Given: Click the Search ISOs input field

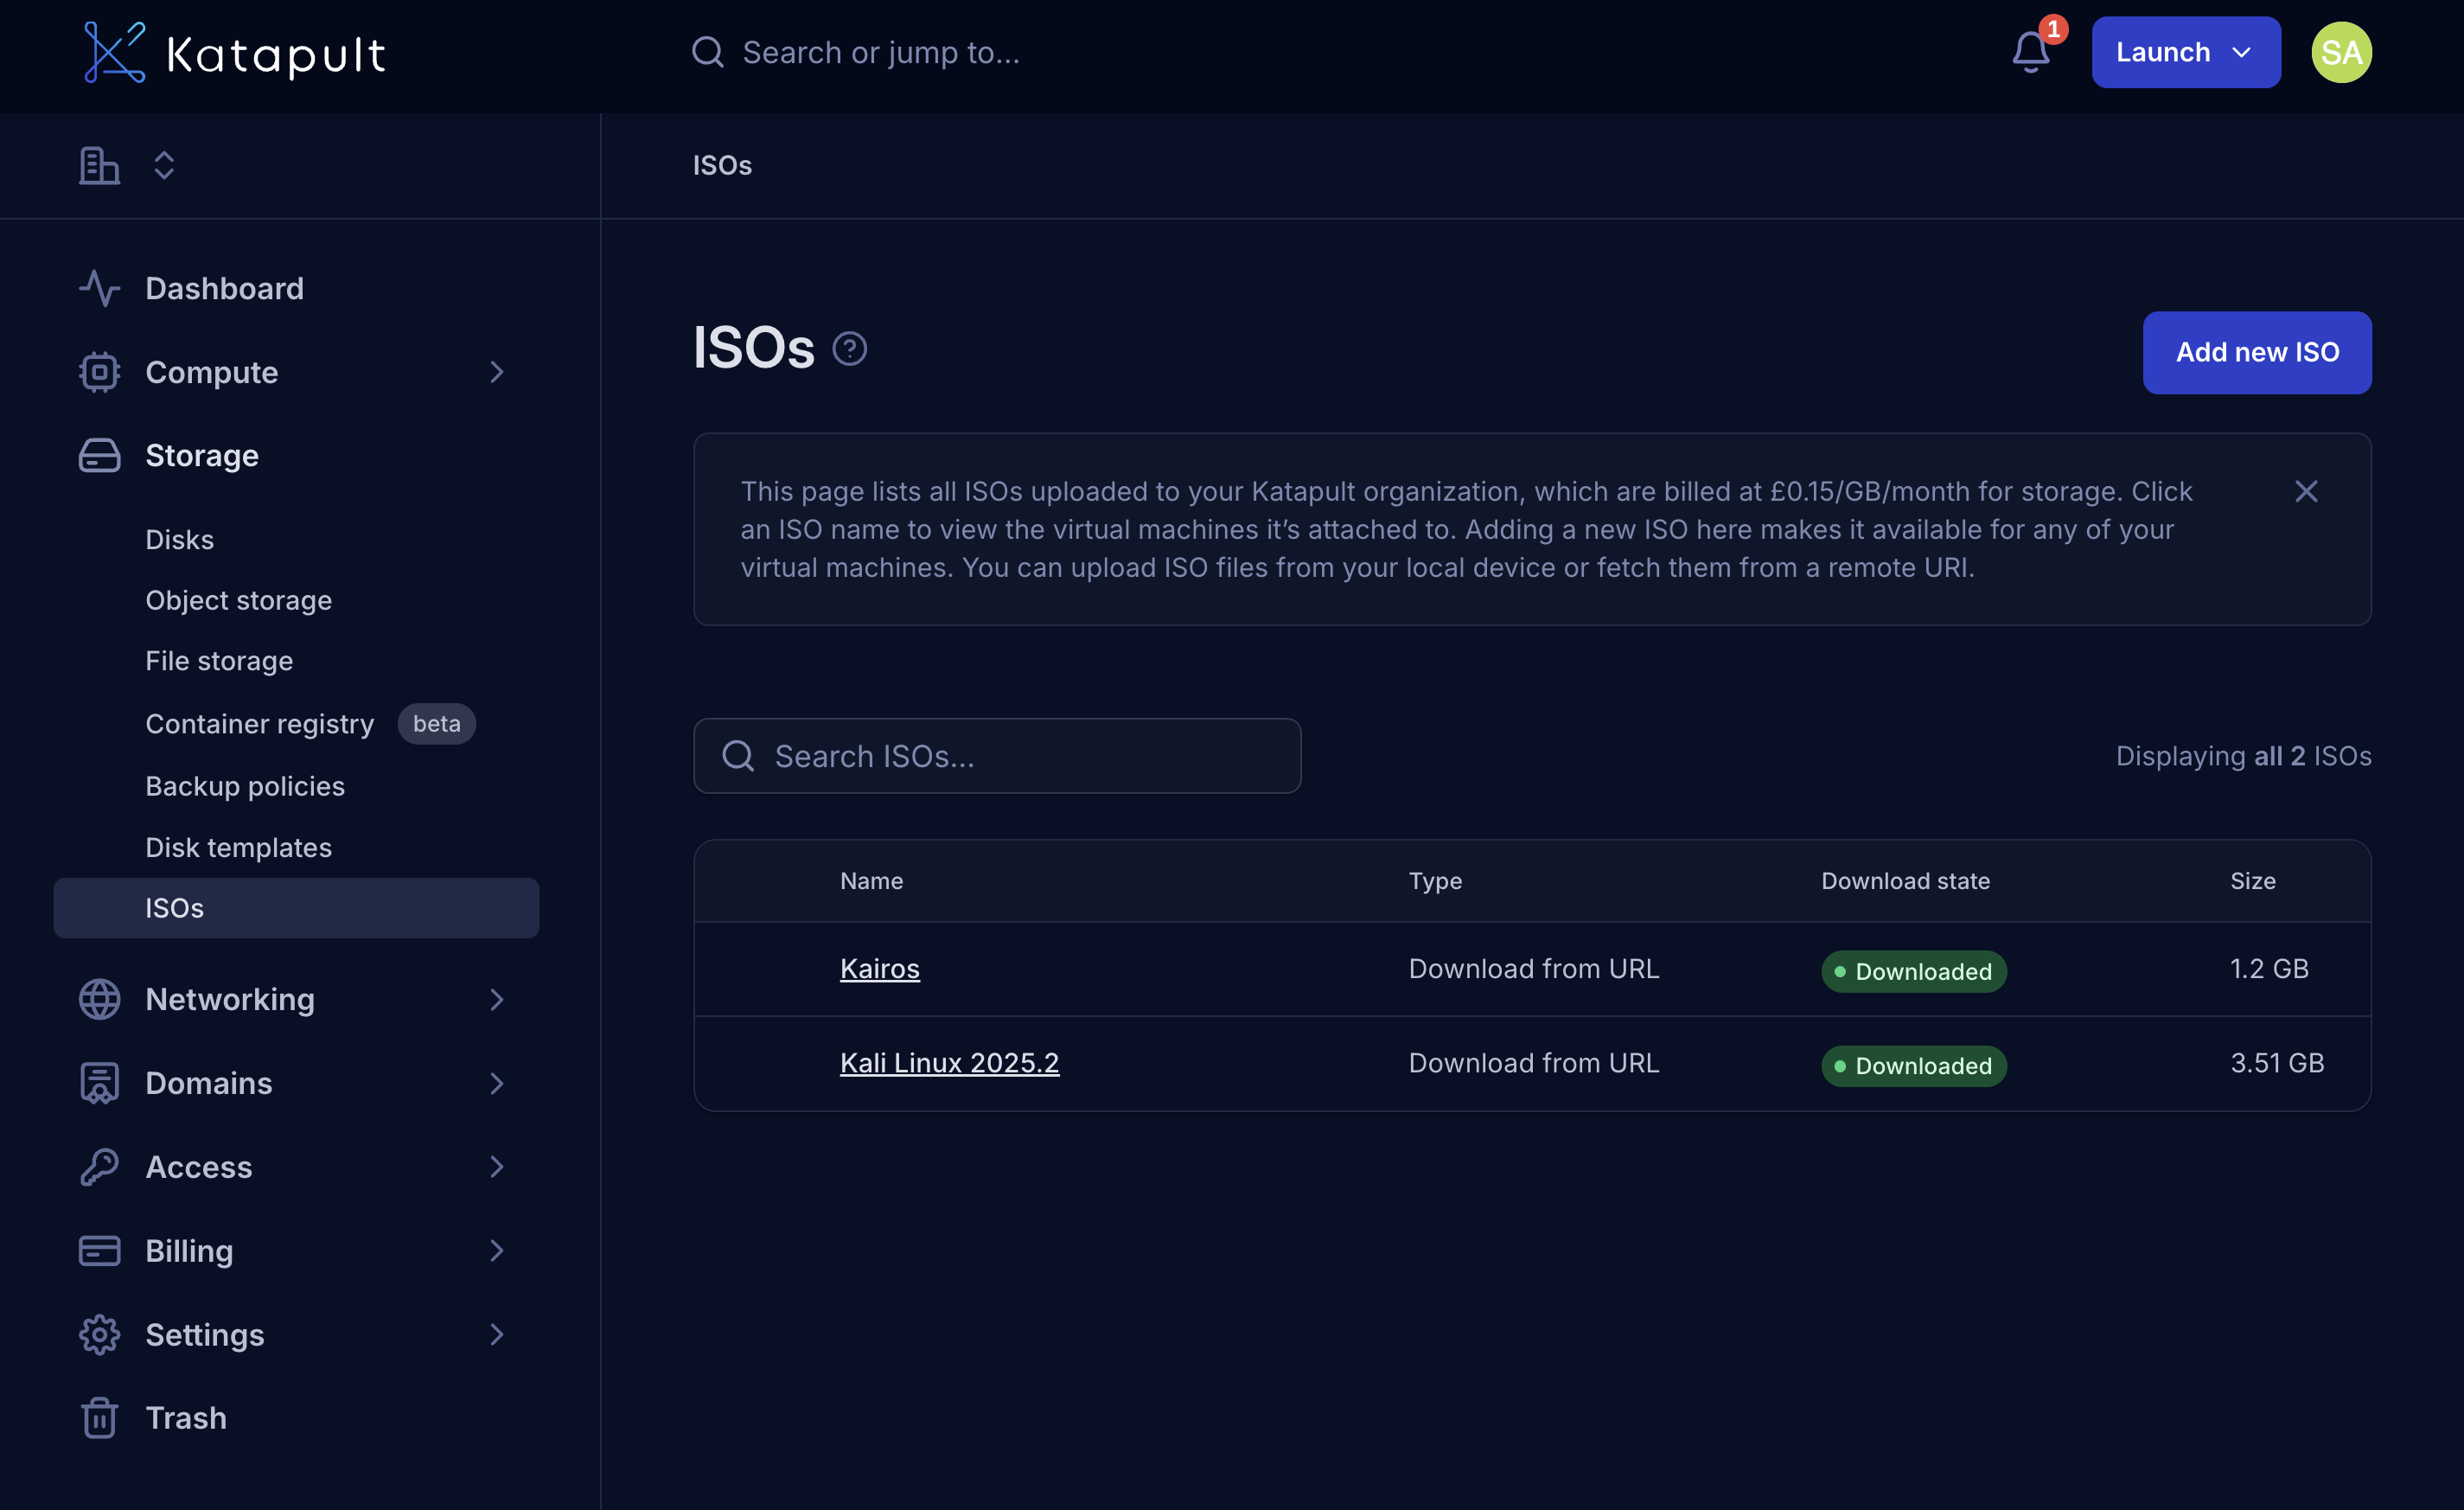Looking at the screenshot, I should coord(997,756).
